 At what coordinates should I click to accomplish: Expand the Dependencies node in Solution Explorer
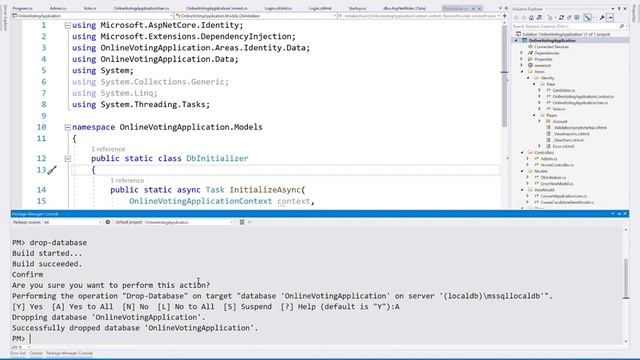pyautogui.click(x=522, y=53)
